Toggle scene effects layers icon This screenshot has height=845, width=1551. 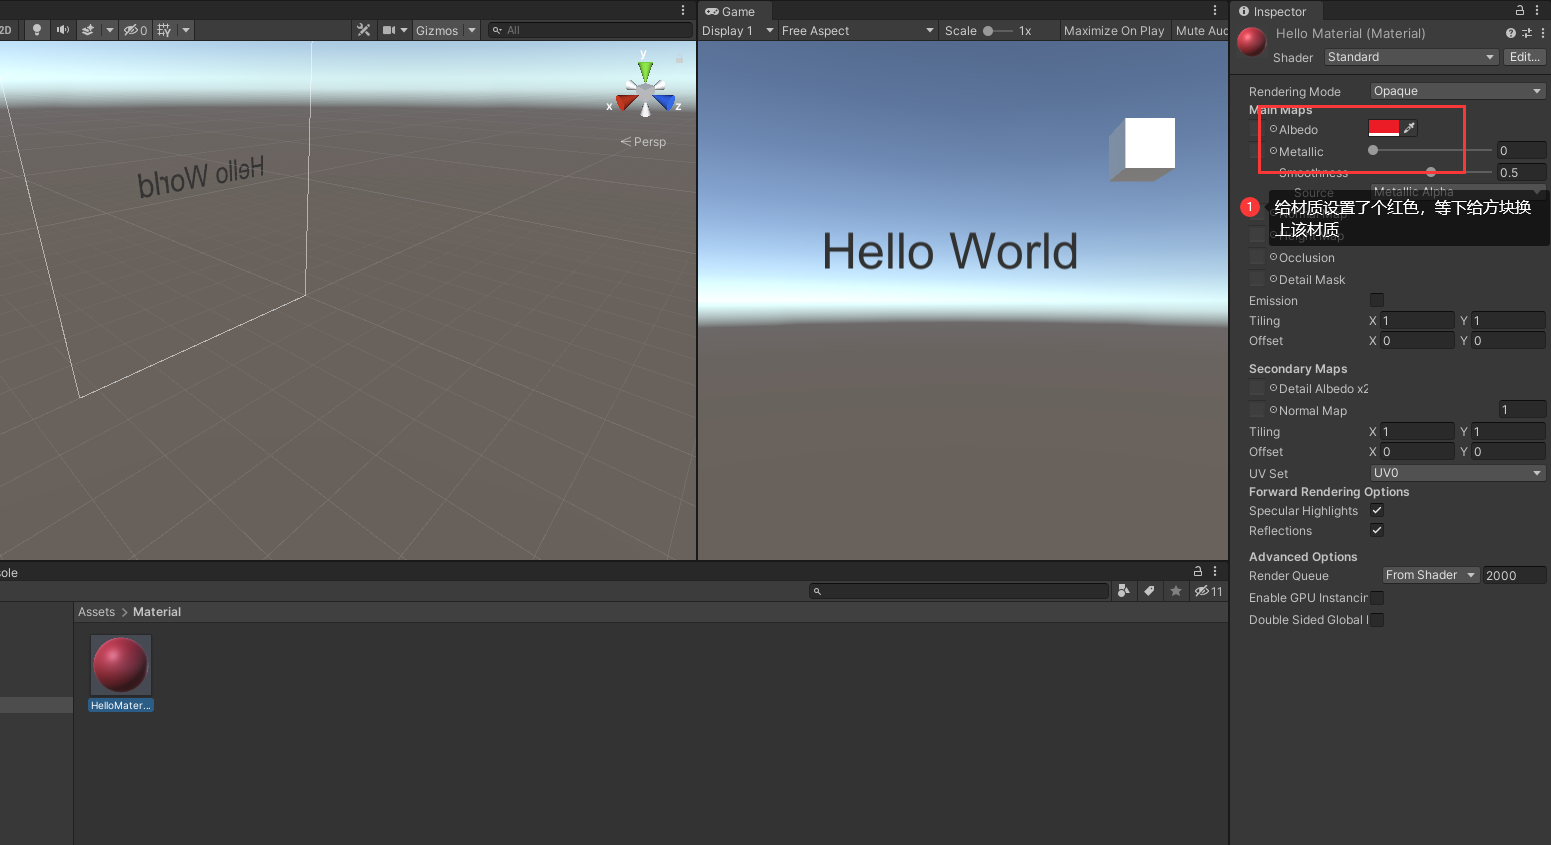coord(88,30)
